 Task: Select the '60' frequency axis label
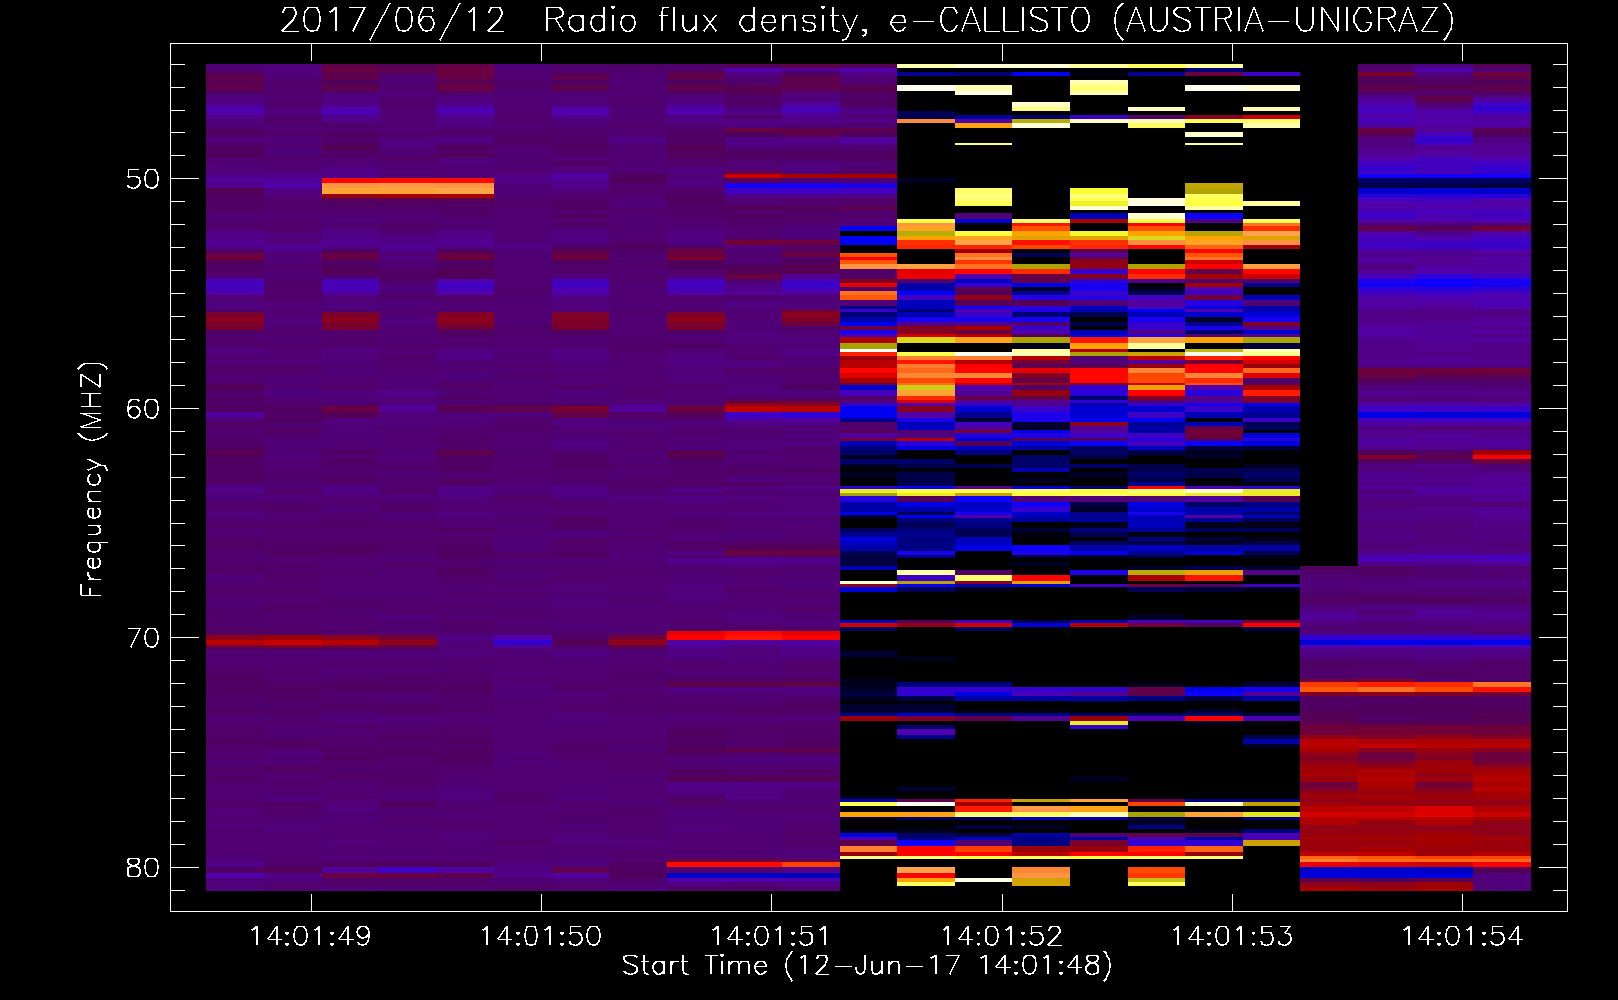[143, 409]
